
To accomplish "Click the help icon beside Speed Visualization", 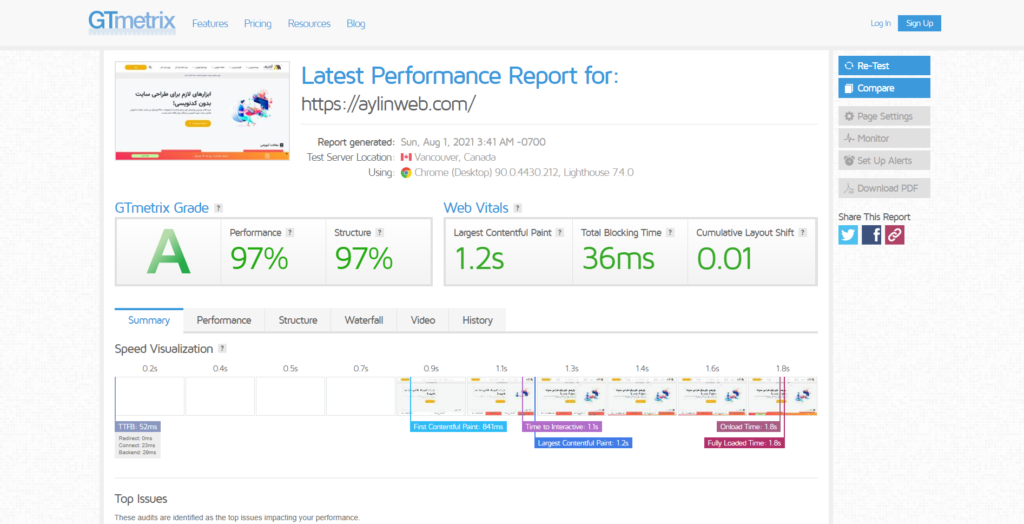I will [222, 349].
